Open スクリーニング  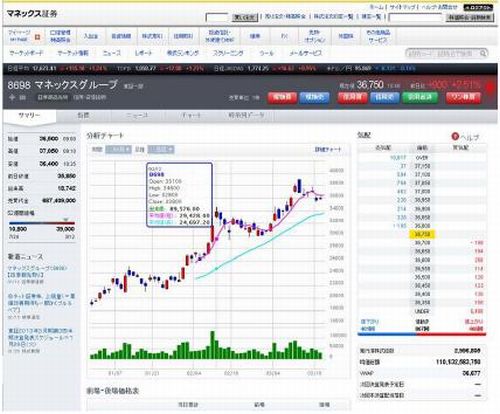click(228, 53)
